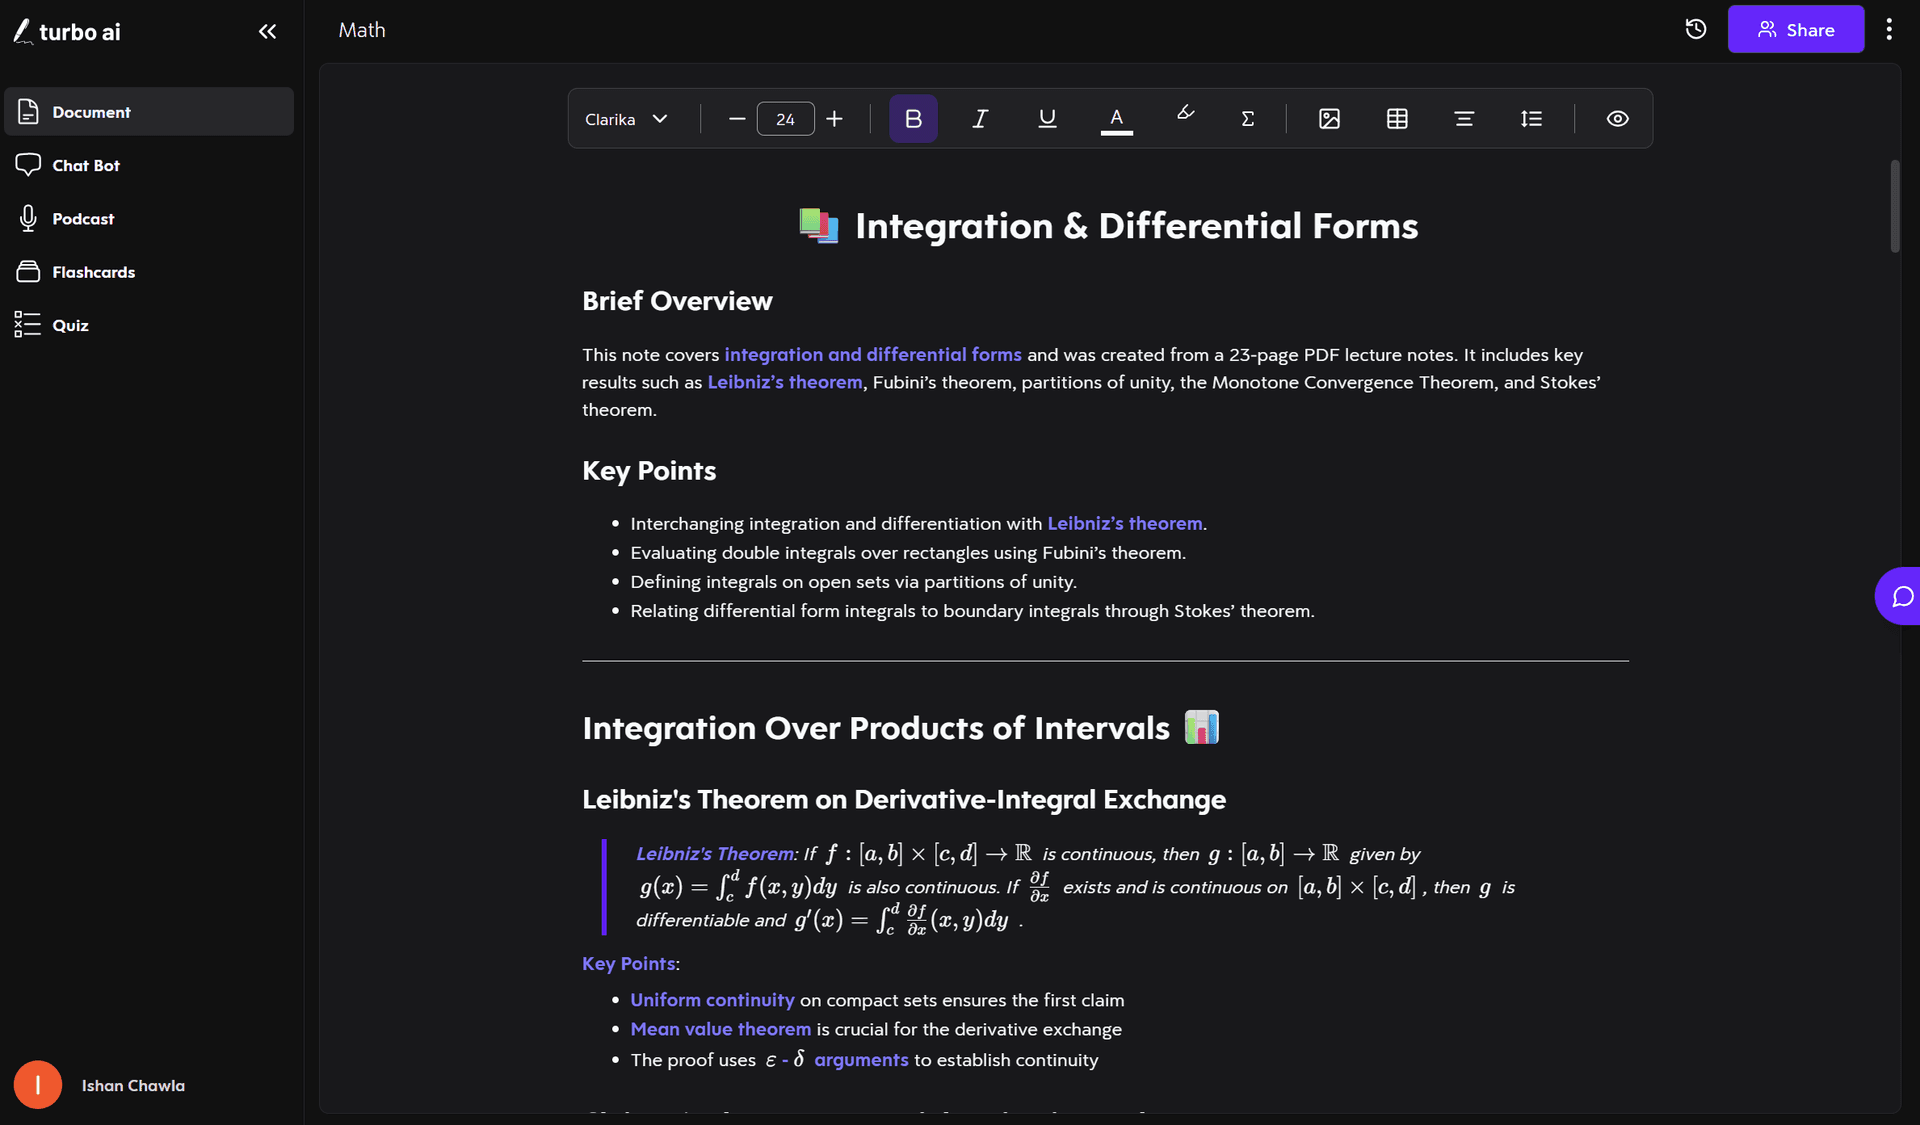This screenshot has height=1125, width=1920.
Task: Click the Ishan Chawla username
Action: 133,1085
